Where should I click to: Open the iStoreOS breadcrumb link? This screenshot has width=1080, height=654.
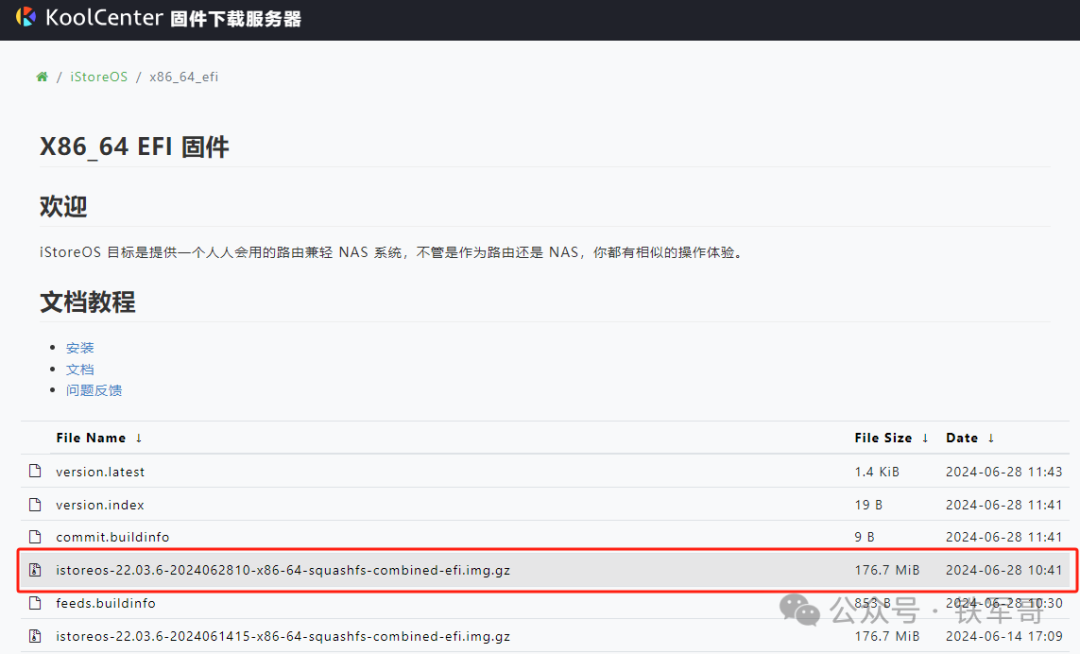coord(98,76)
